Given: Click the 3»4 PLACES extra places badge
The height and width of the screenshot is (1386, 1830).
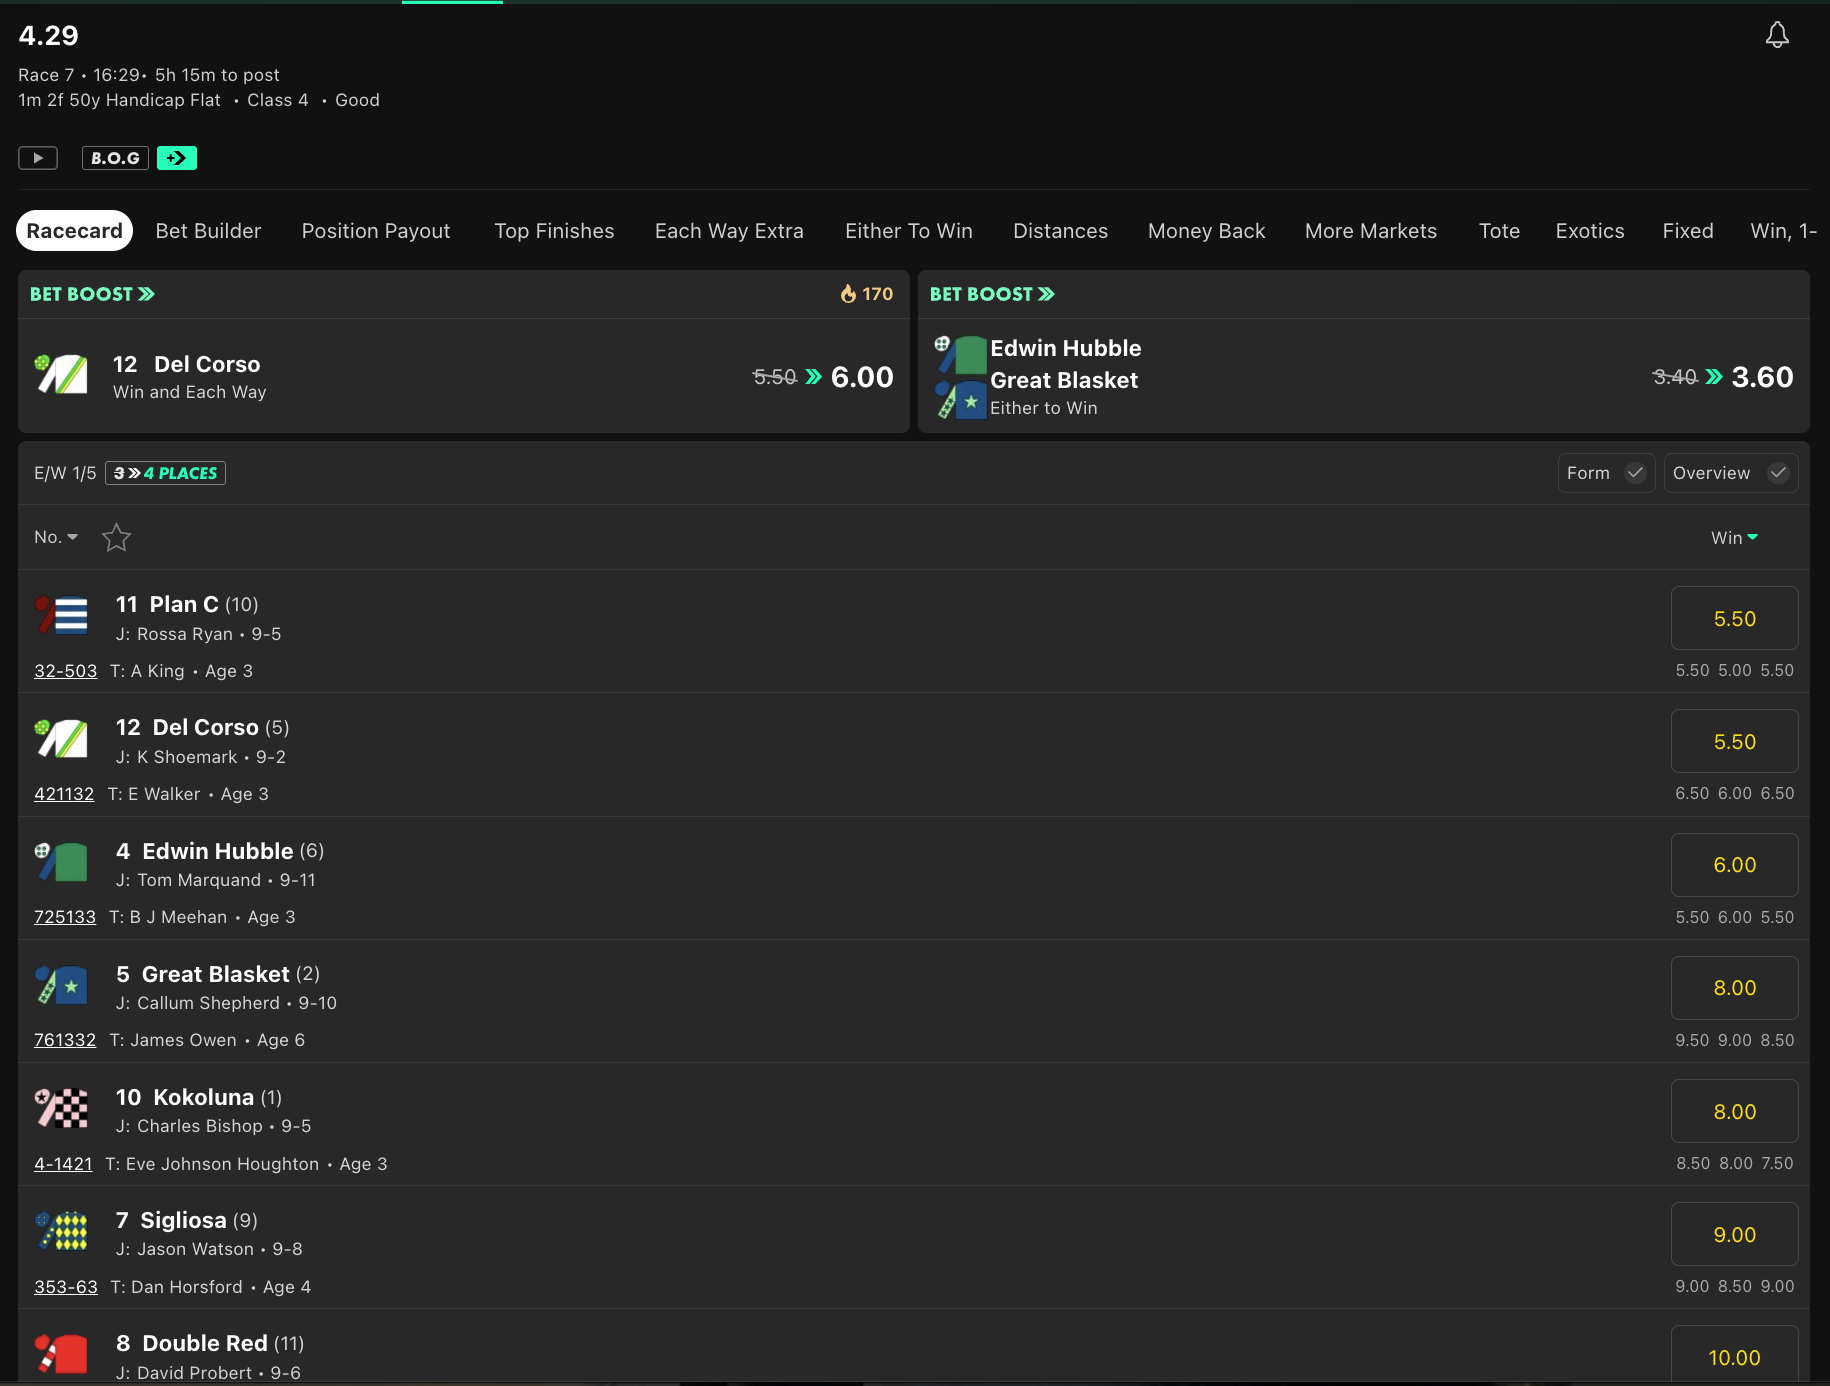Looking at the screenshot, I should 165,473.
